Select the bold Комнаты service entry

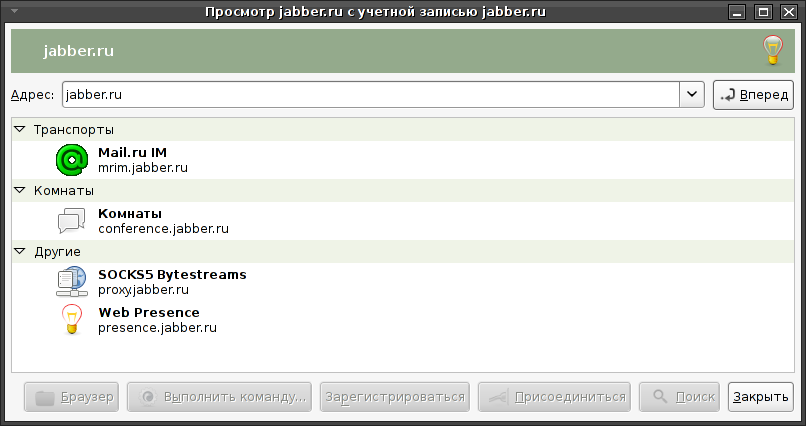click(x=403, y=221)
